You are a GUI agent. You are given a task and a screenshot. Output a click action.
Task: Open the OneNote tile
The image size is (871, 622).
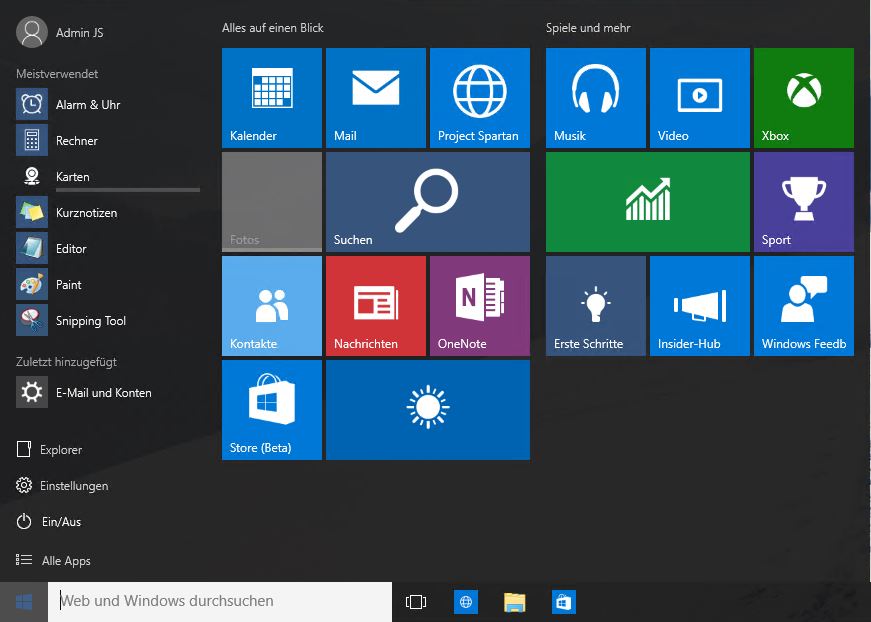479,306
